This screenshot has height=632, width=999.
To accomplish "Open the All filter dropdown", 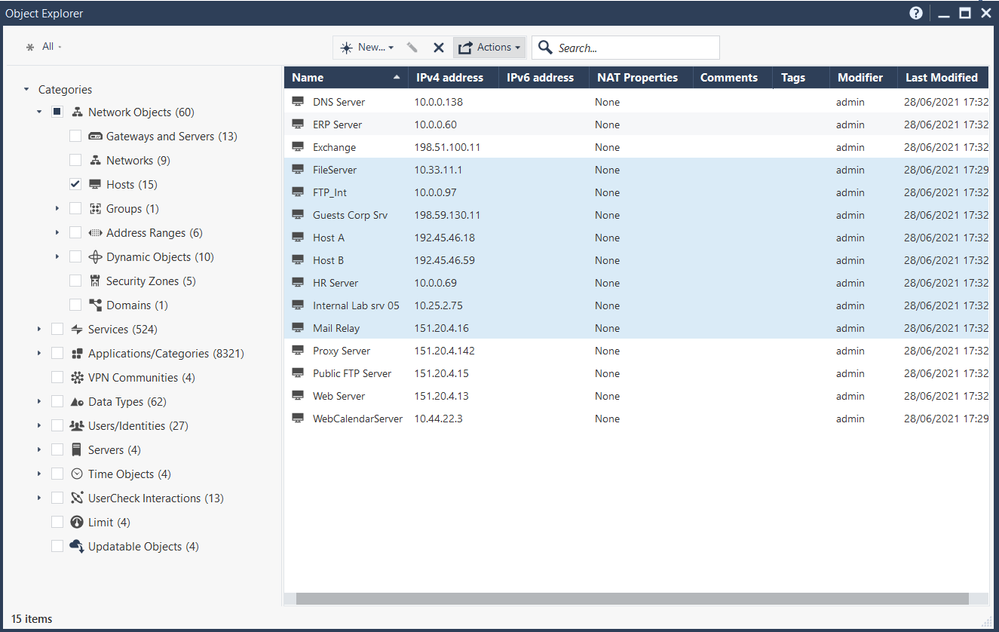I will tap(45, 47).
